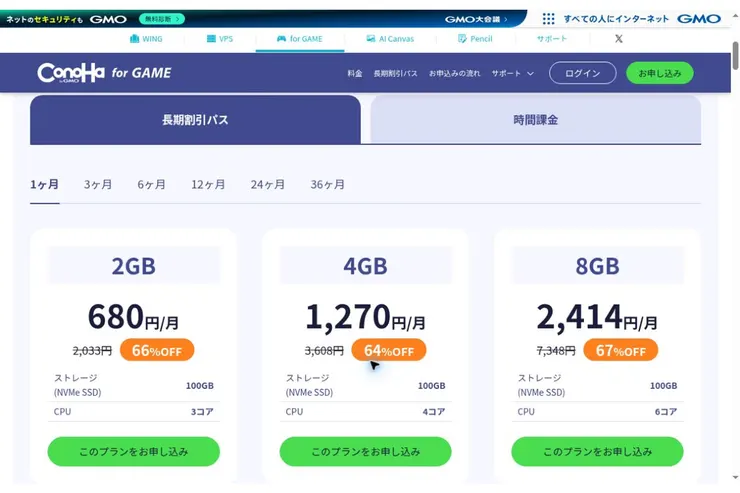Click the scrollbar down arrow
The height and width of the screenshot is (493, 740).
(x=735, y=477)
